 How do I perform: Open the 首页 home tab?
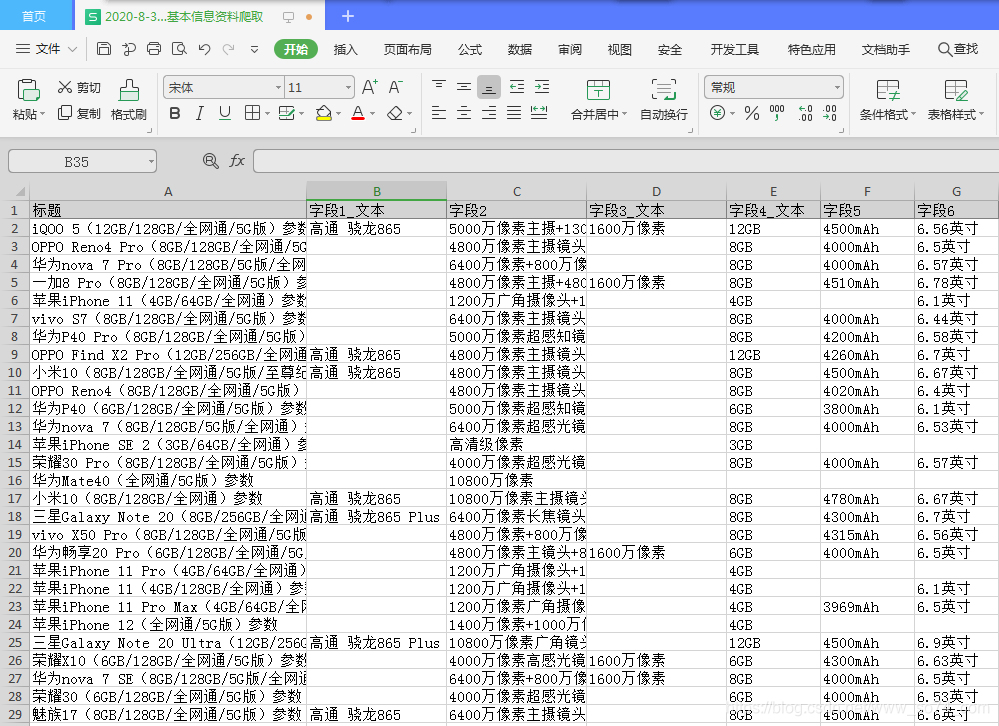pos(34,16)
